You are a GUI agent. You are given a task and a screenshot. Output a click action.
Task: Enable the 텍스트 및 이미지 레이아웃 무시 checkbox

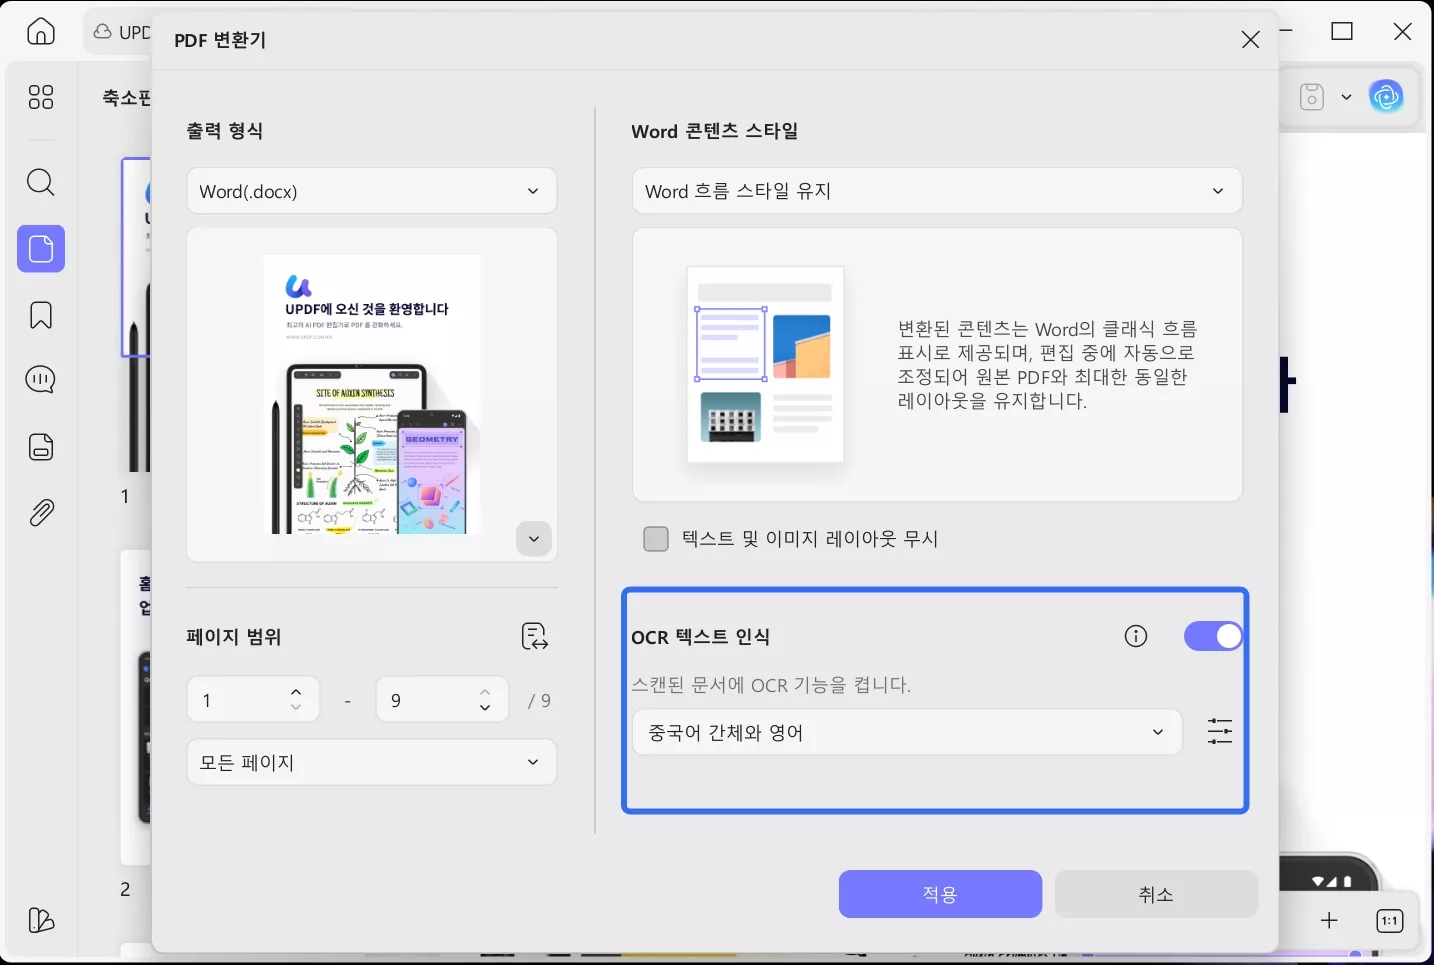[x=656, y=538]
